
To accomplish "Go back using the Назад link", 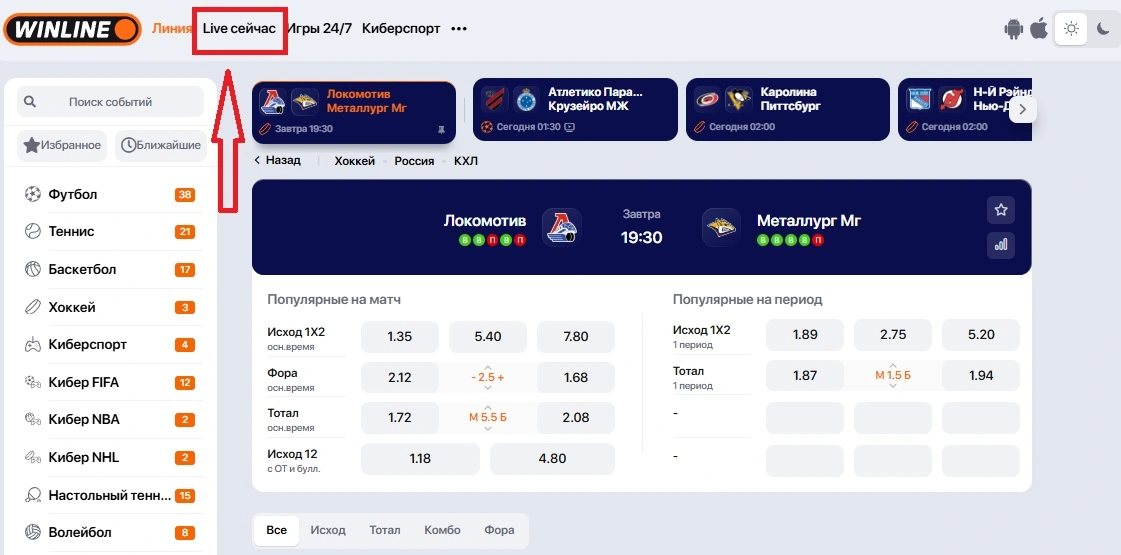I will 277,161.
